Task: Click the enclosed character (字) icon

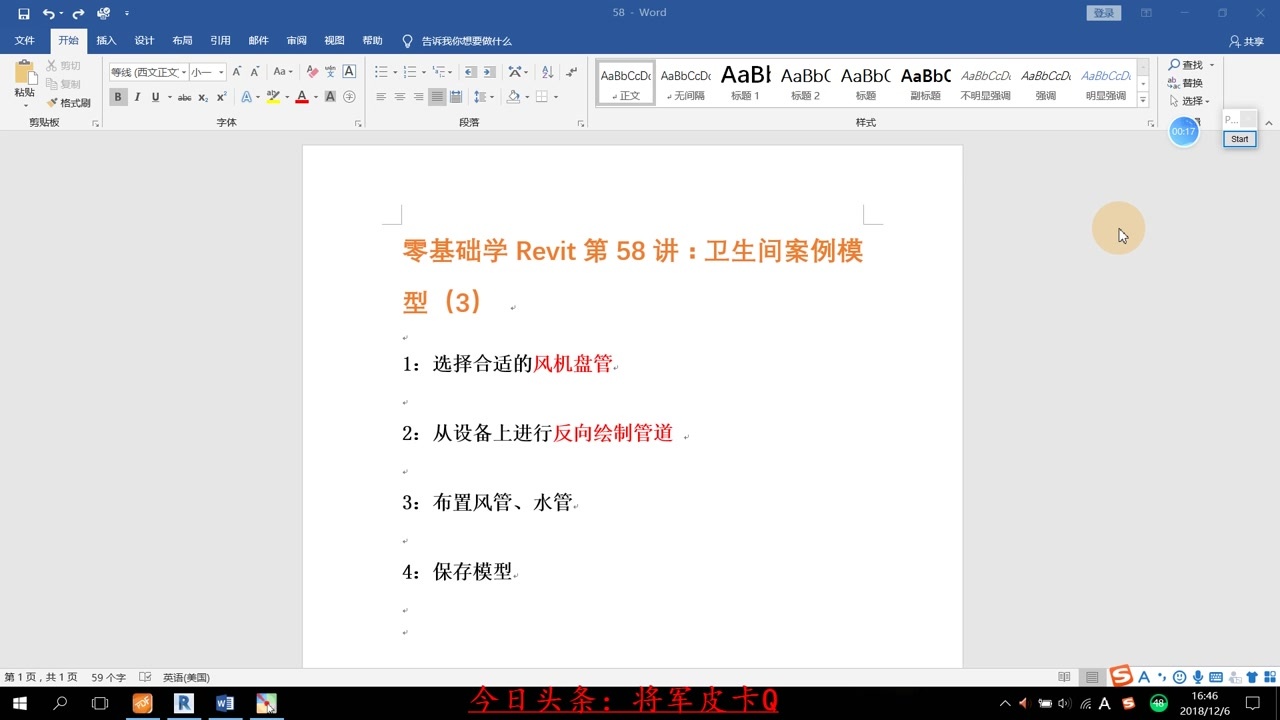Action: [x=349, y=97]
